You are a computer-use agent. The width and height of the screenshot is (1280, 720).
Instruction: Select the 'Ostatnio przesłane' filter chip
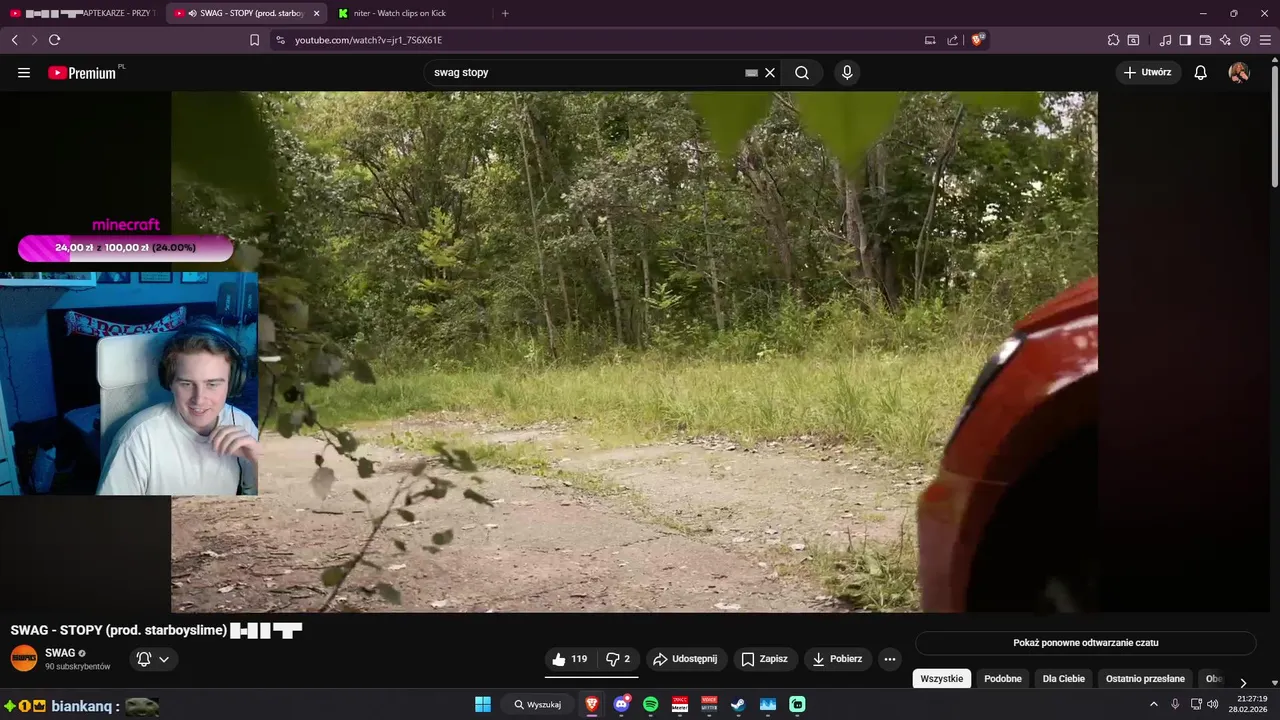pos(1145,678)
